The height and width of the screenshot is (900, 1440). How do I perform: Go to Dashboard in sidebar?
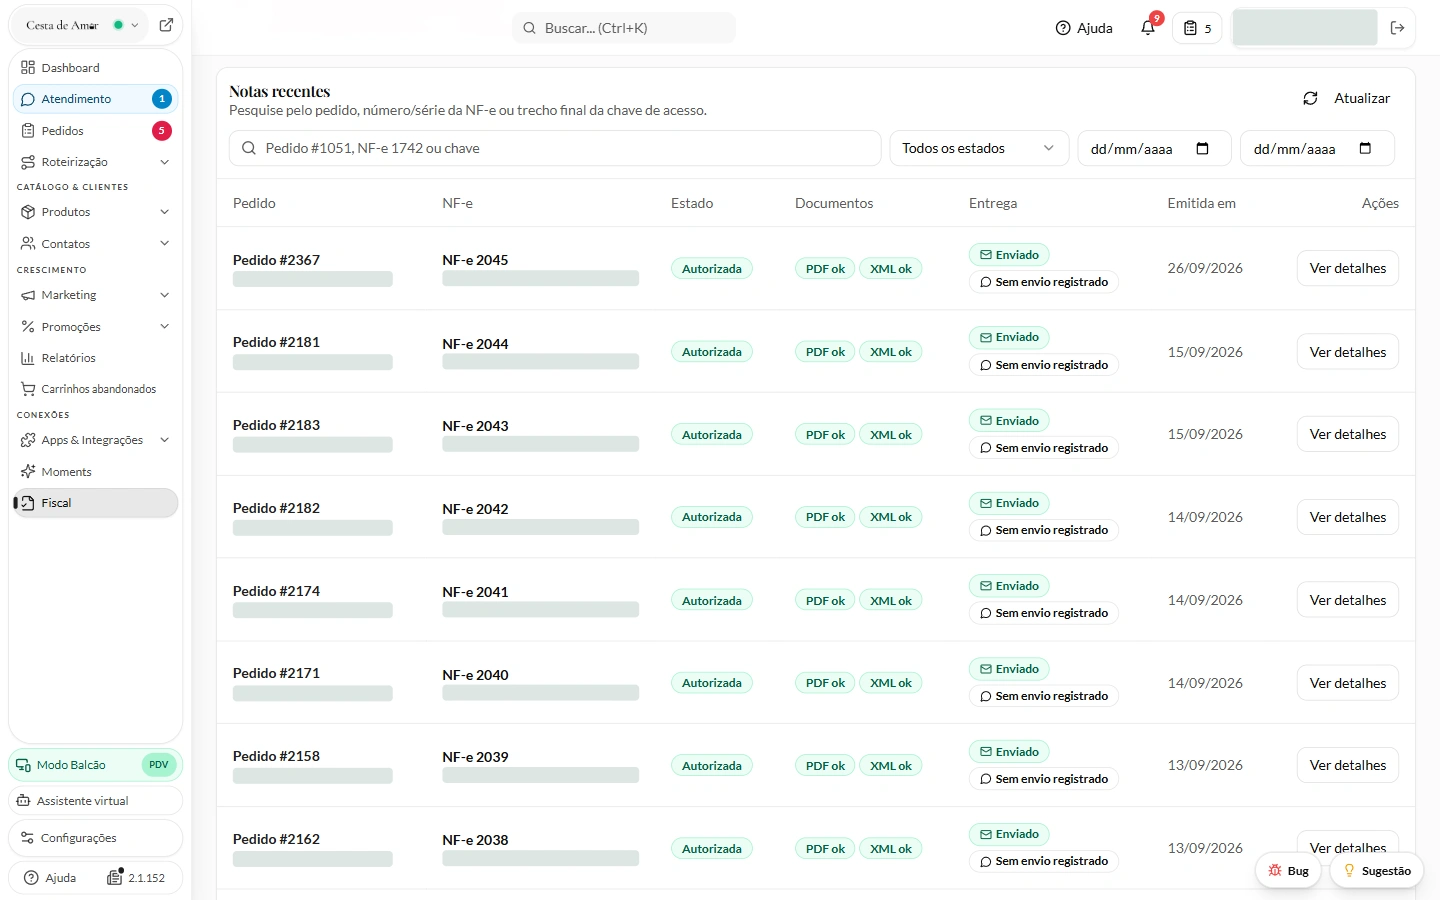tap(95, 68)
